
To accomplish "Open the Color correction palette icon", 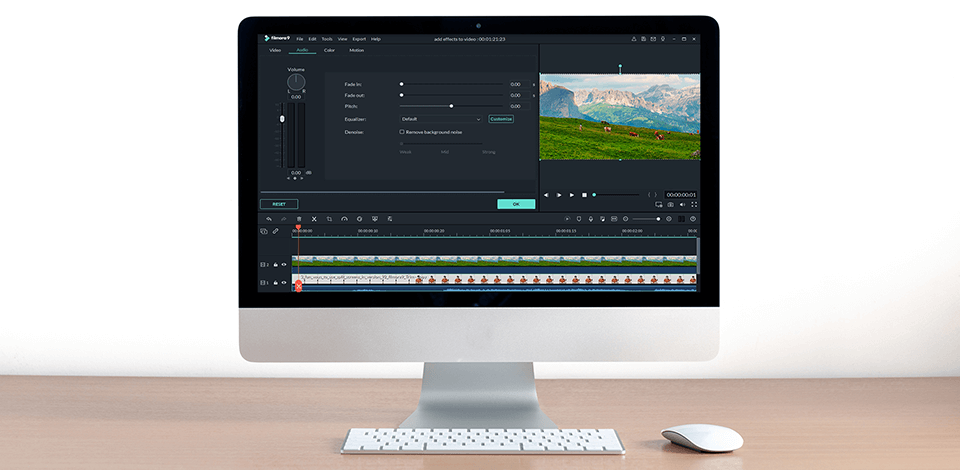I will tap(359, 218).
